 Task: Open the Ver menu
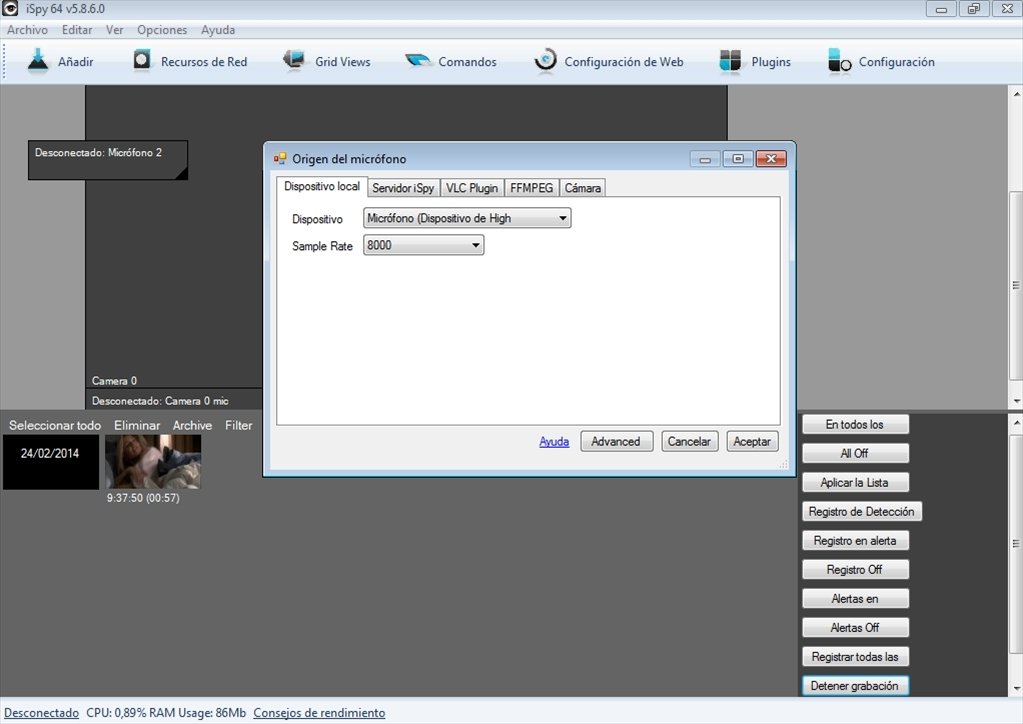coord(115,30)
